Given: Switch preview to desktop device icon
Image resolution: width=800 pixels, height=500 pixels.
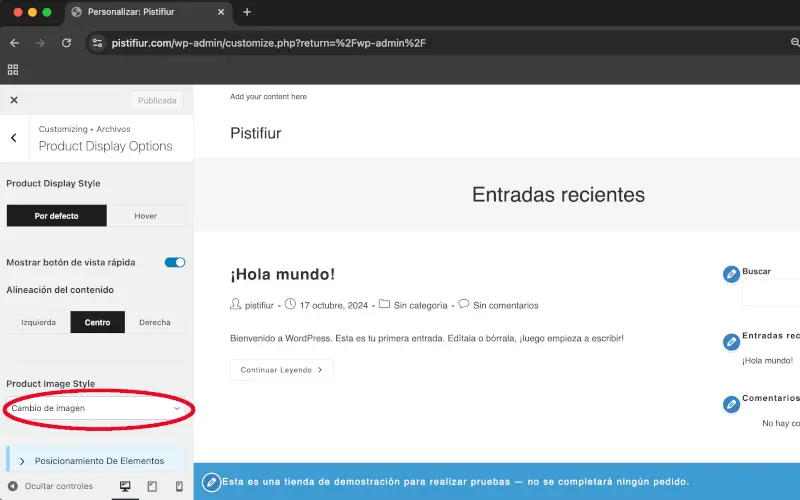Looking at the screenshot, I should [125, 486].
